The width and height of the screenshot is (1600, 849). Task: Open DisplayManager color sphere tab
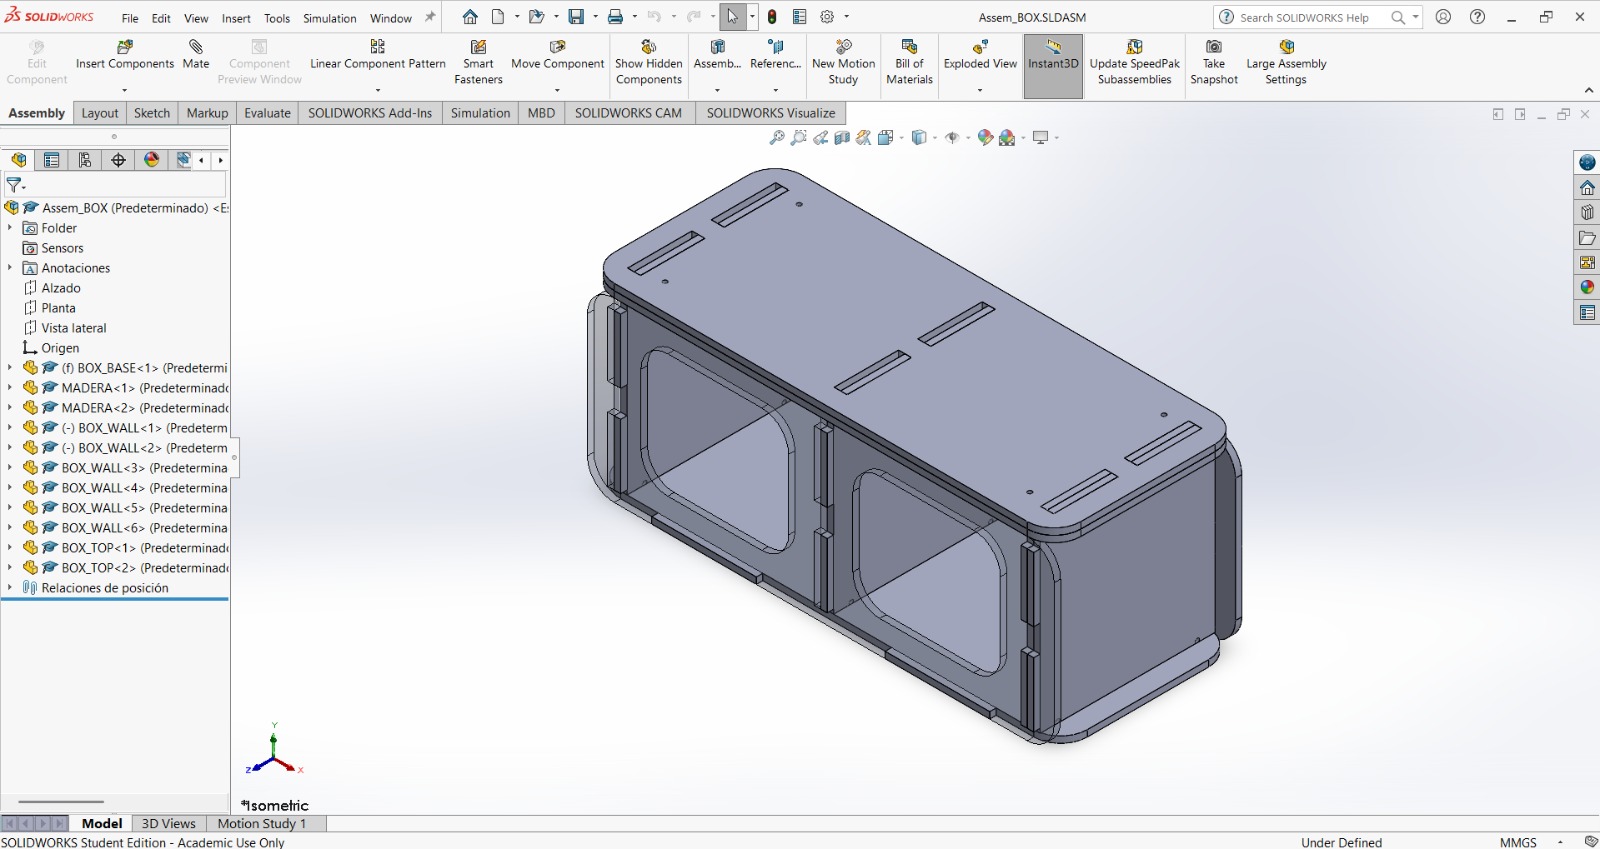151,160
